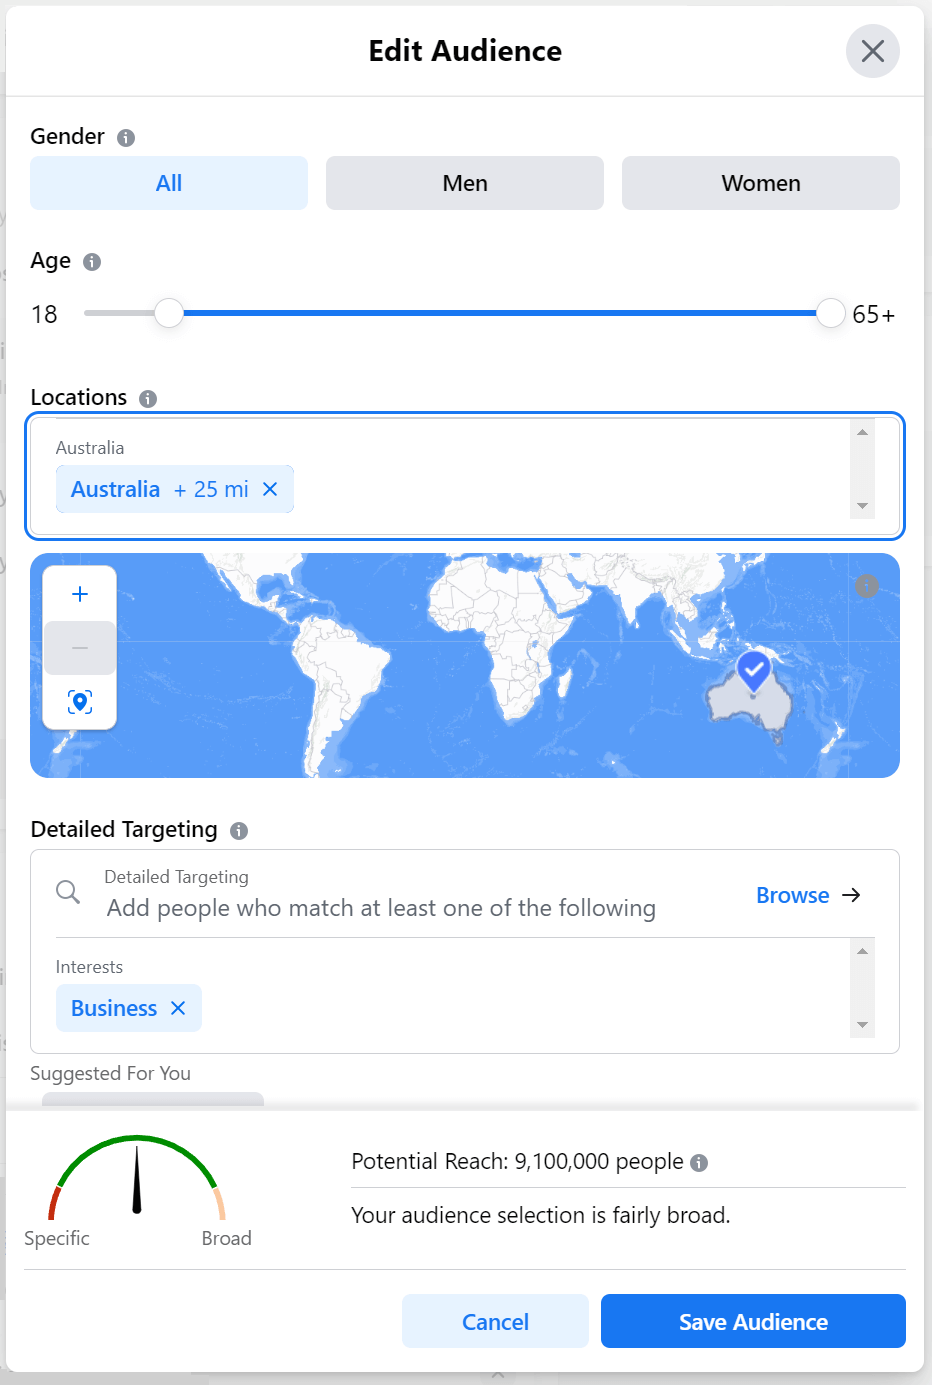Select the All gender option
932x1385 pixels.
(168, 183)
